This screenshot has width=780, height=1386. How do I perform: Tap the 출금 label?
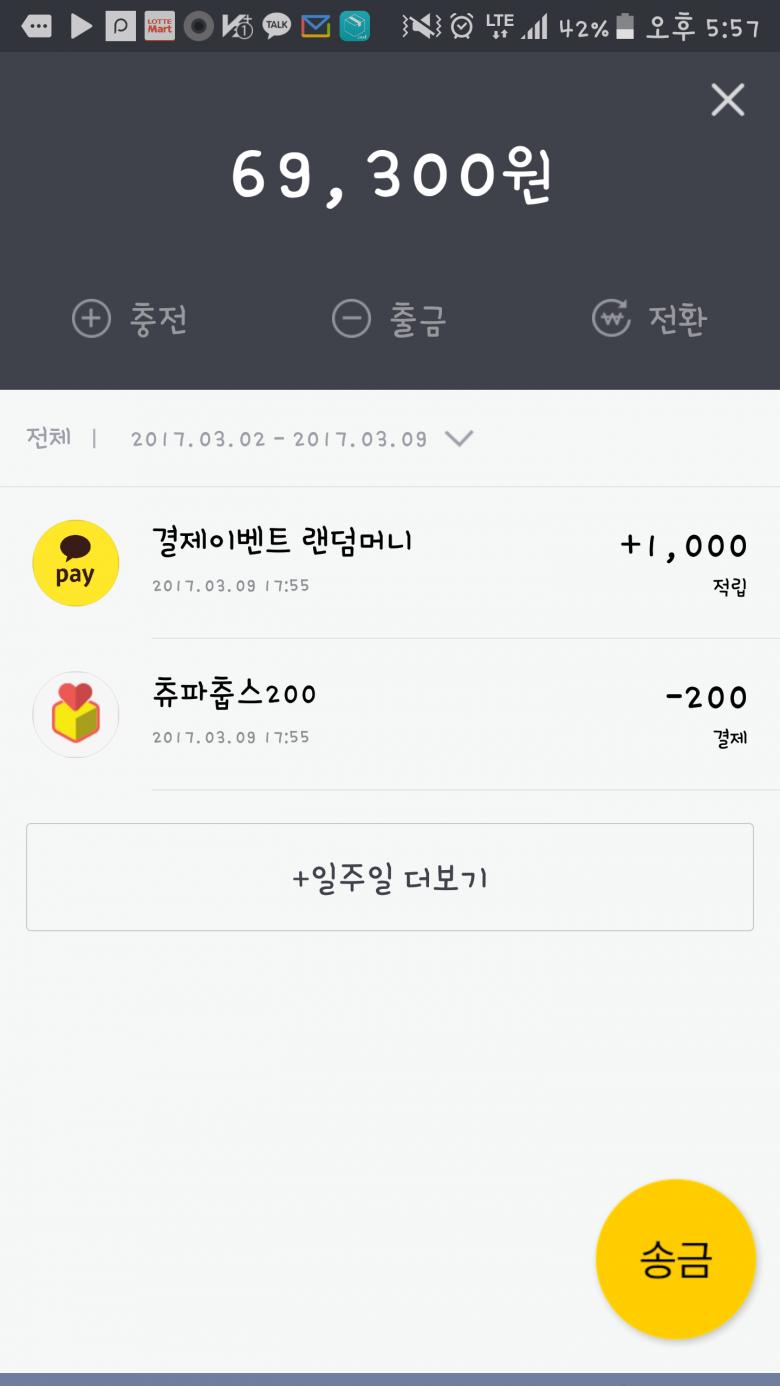point(418,320)
